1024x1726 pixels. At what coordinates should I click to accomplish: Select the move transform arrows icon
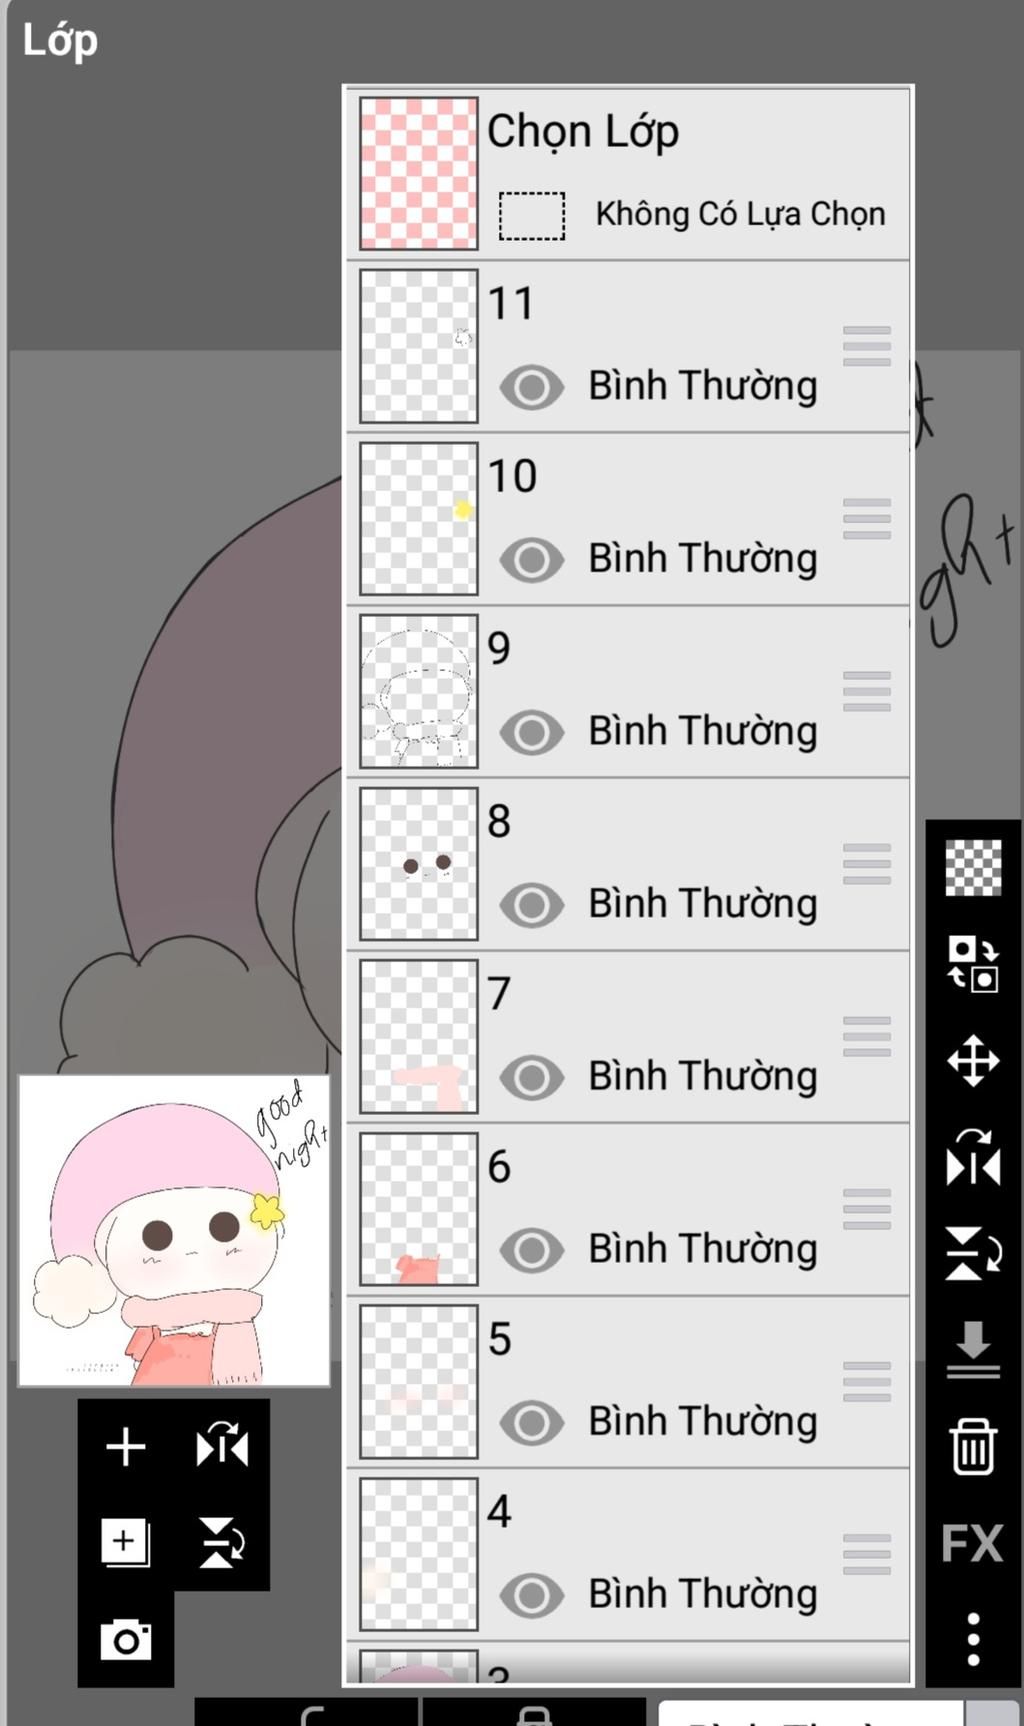click(973, 1061)
